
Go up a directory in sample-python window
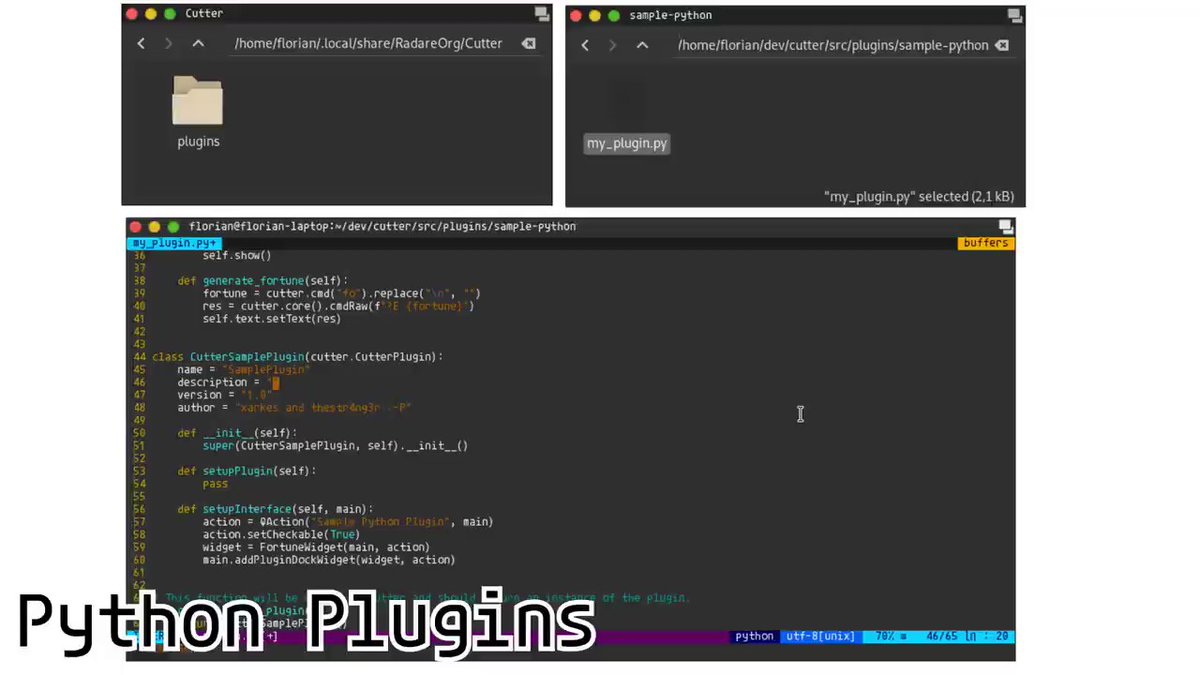(x=642, y=45)
